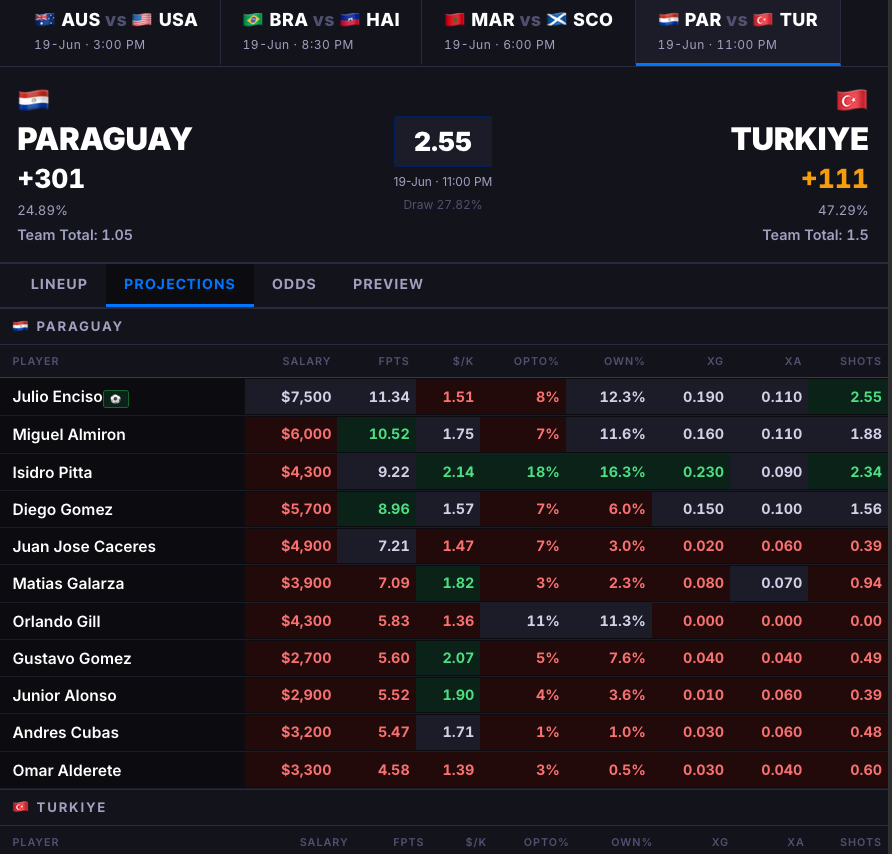The width and height of the screenshot is (892, 854).
Task: Sort Paraguay table by XG column
Action: click(715, 361)
